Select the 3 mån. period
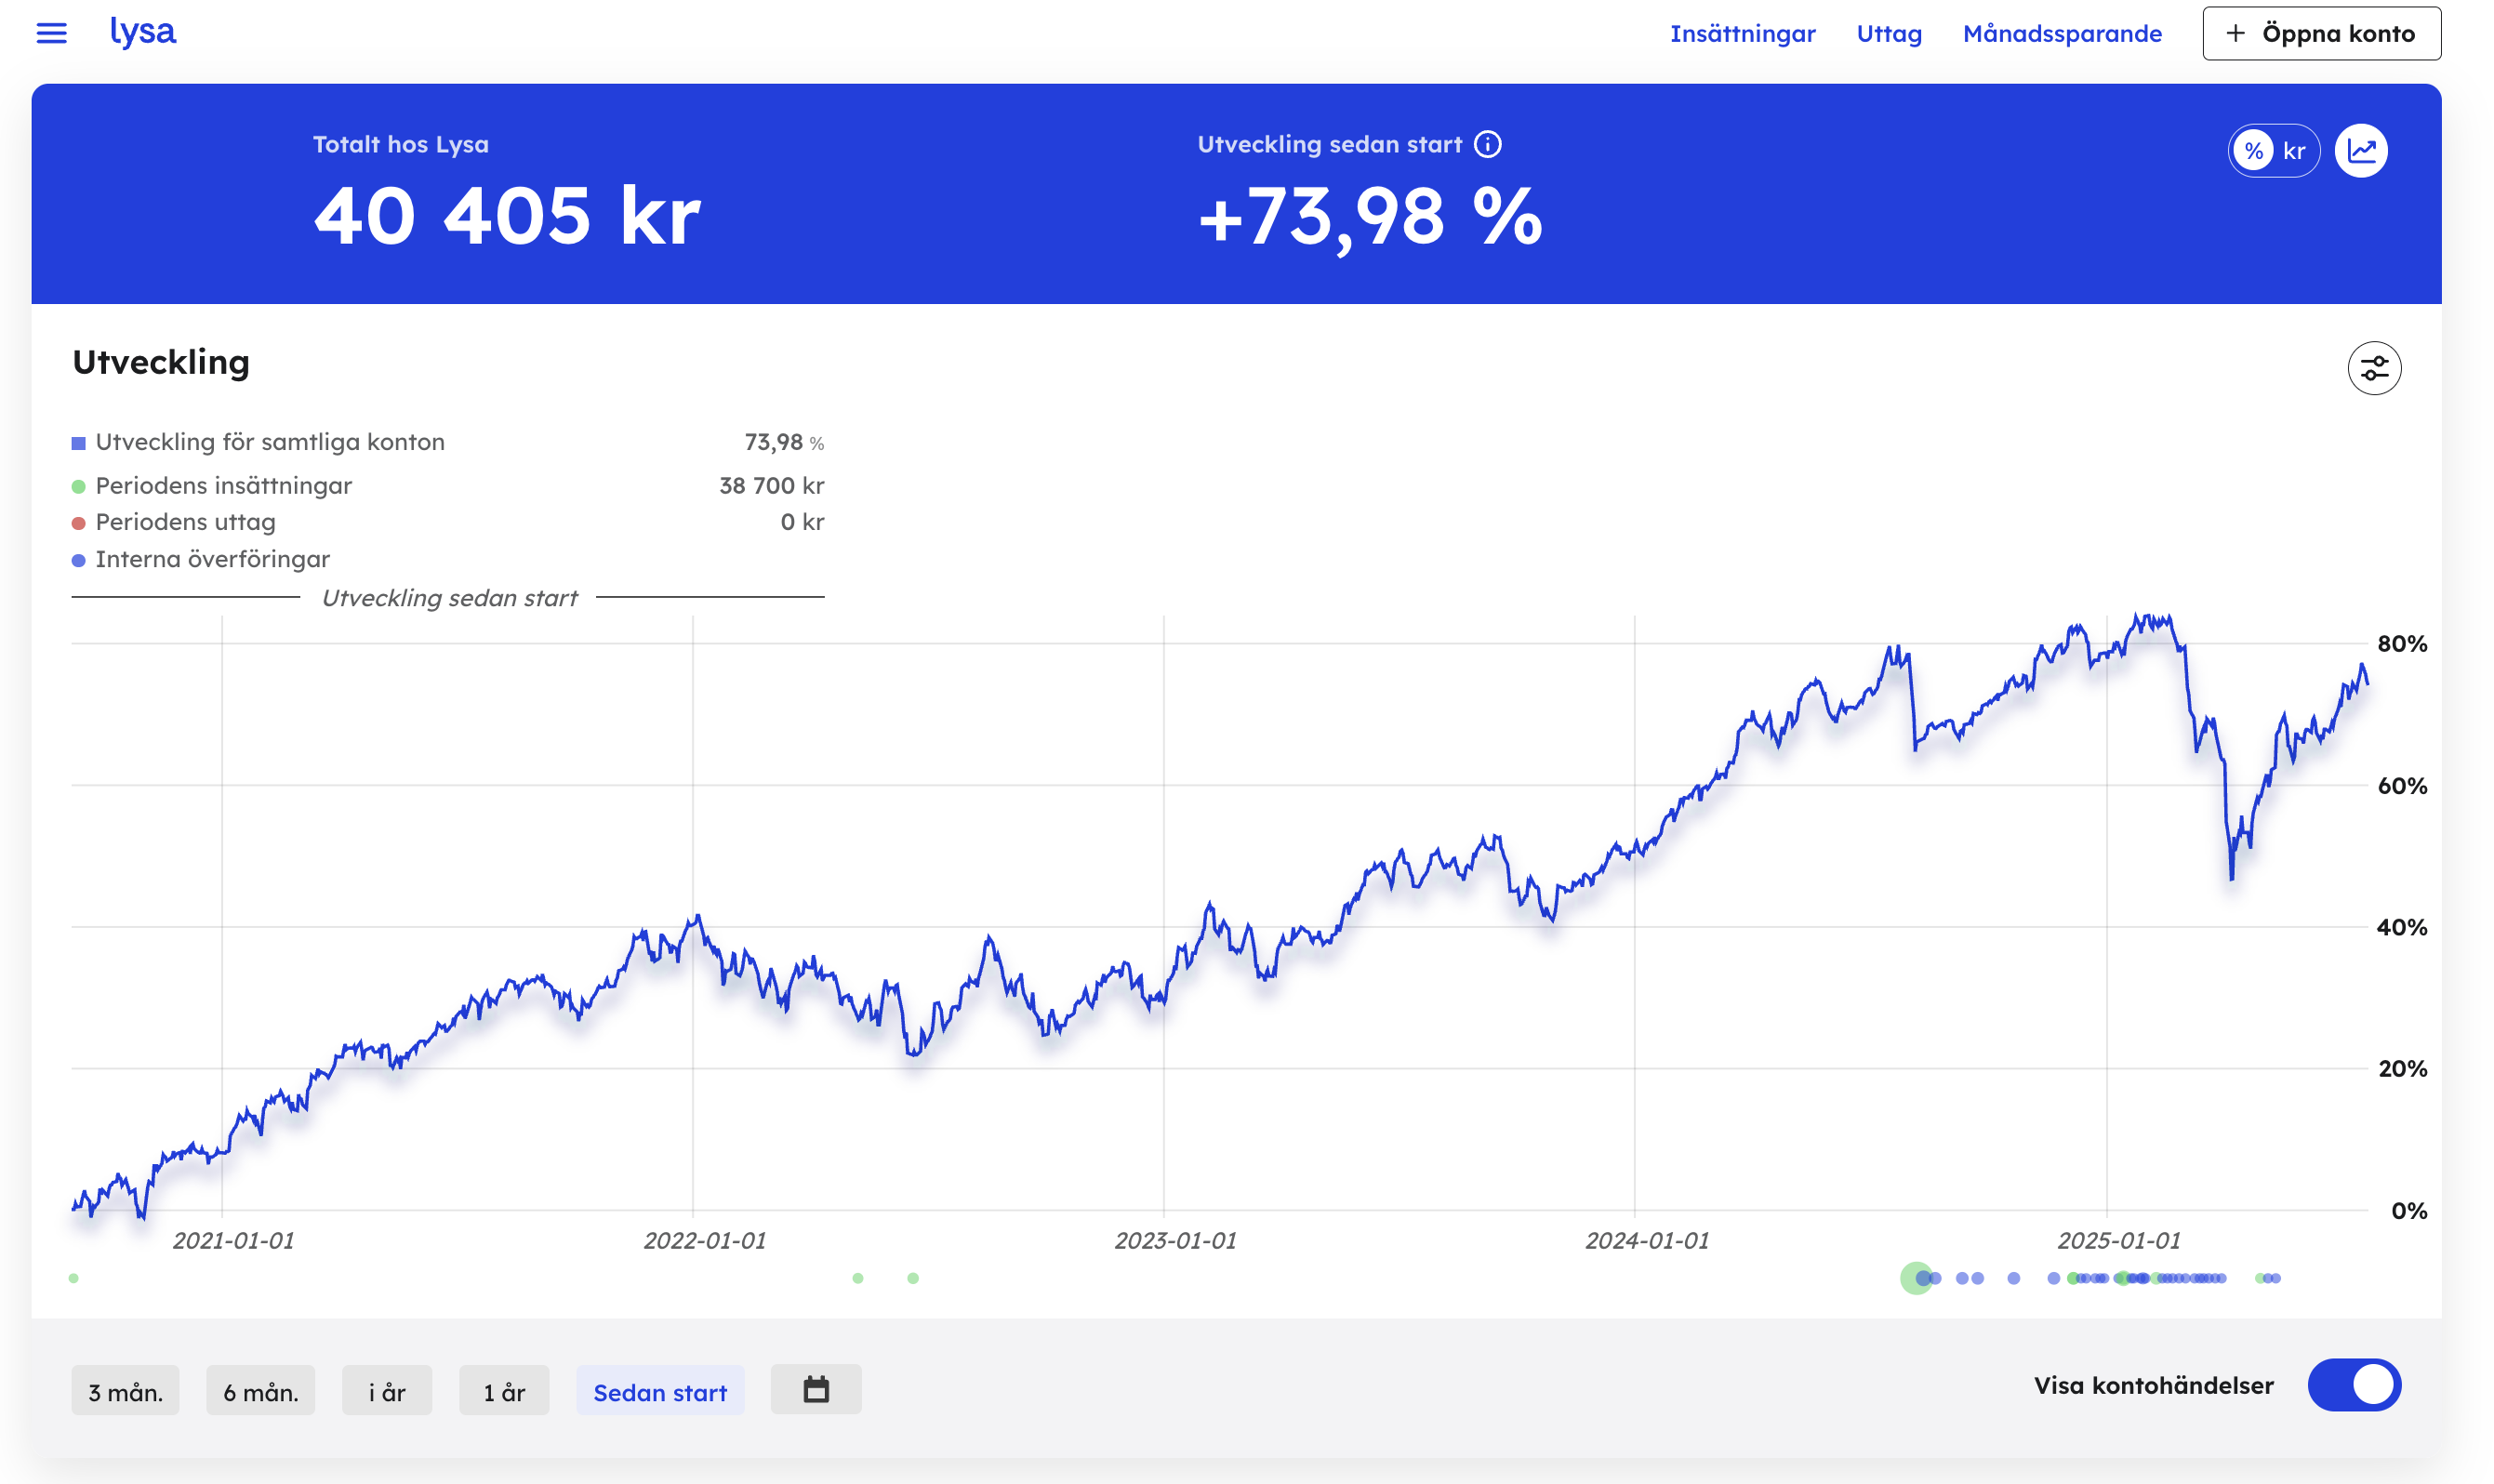Viewport: 2494px width, 1484px height. pos(125,1390)
